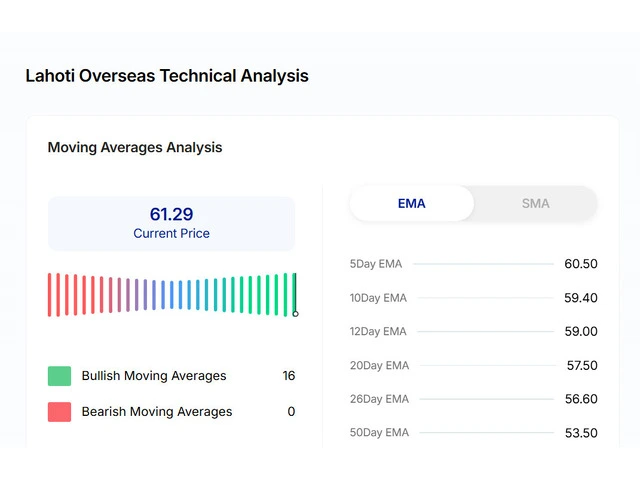640x480 pixels.
Task: Select the 53.50 EMA value
Action: point(580,433)
